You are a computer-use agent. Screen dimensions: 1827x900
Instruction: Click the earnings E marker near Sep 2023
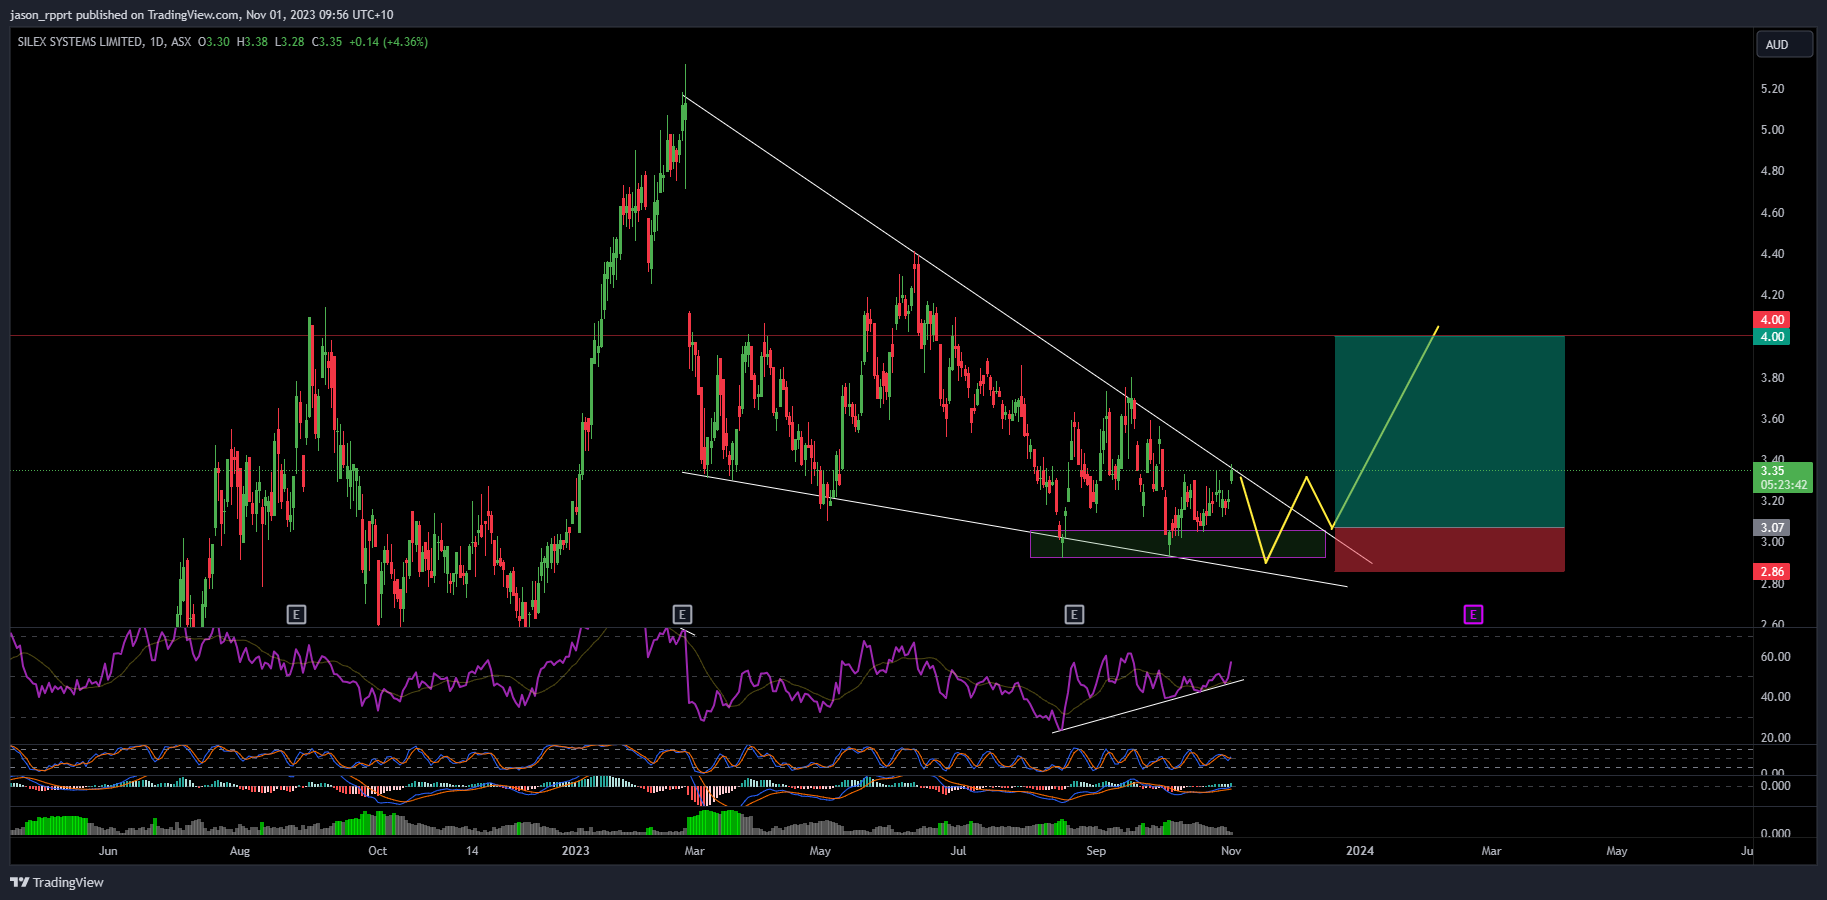(1074, 614)
